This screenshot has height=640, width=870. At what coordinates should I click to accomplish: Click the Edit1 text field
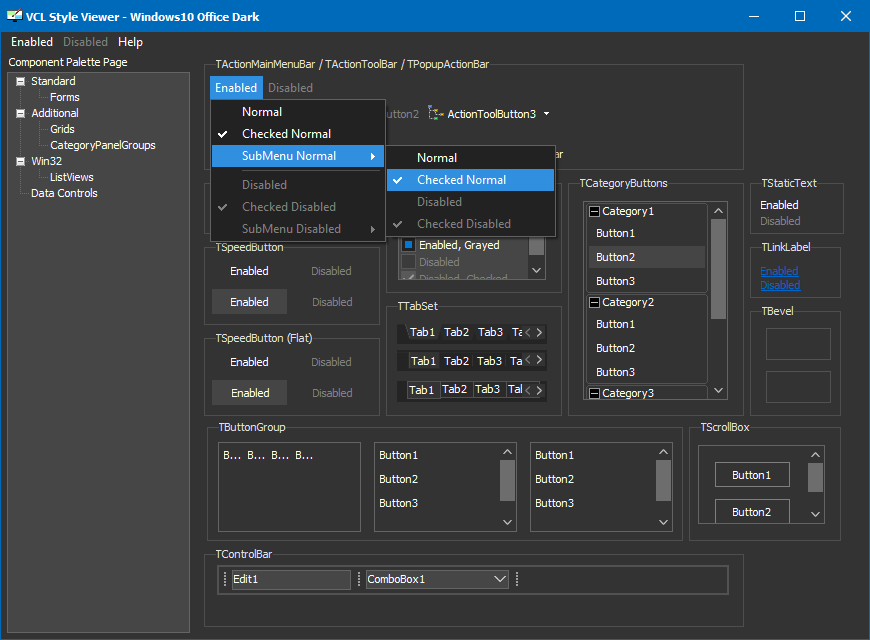click(x=291, y=579)
